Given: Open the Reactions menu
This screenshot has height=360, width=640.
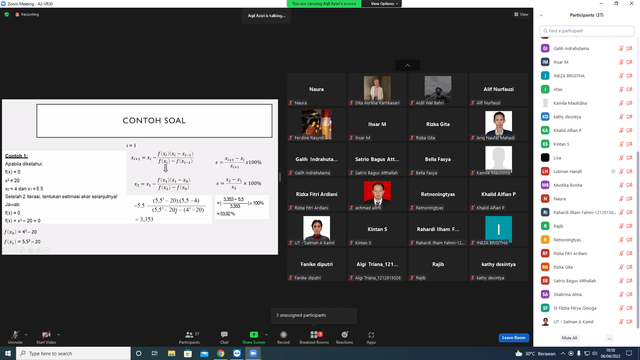Looking at the screenshot, I should (344, 337).
